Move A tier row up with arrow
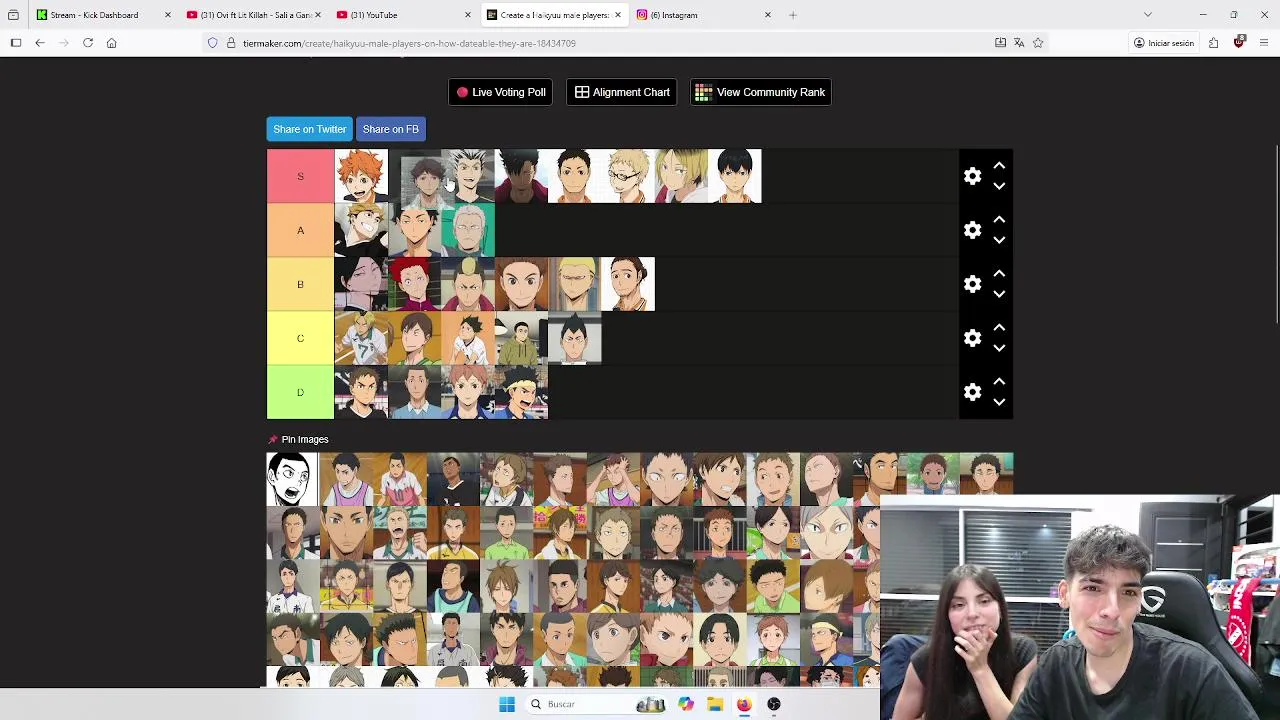 tap(999, 219)
